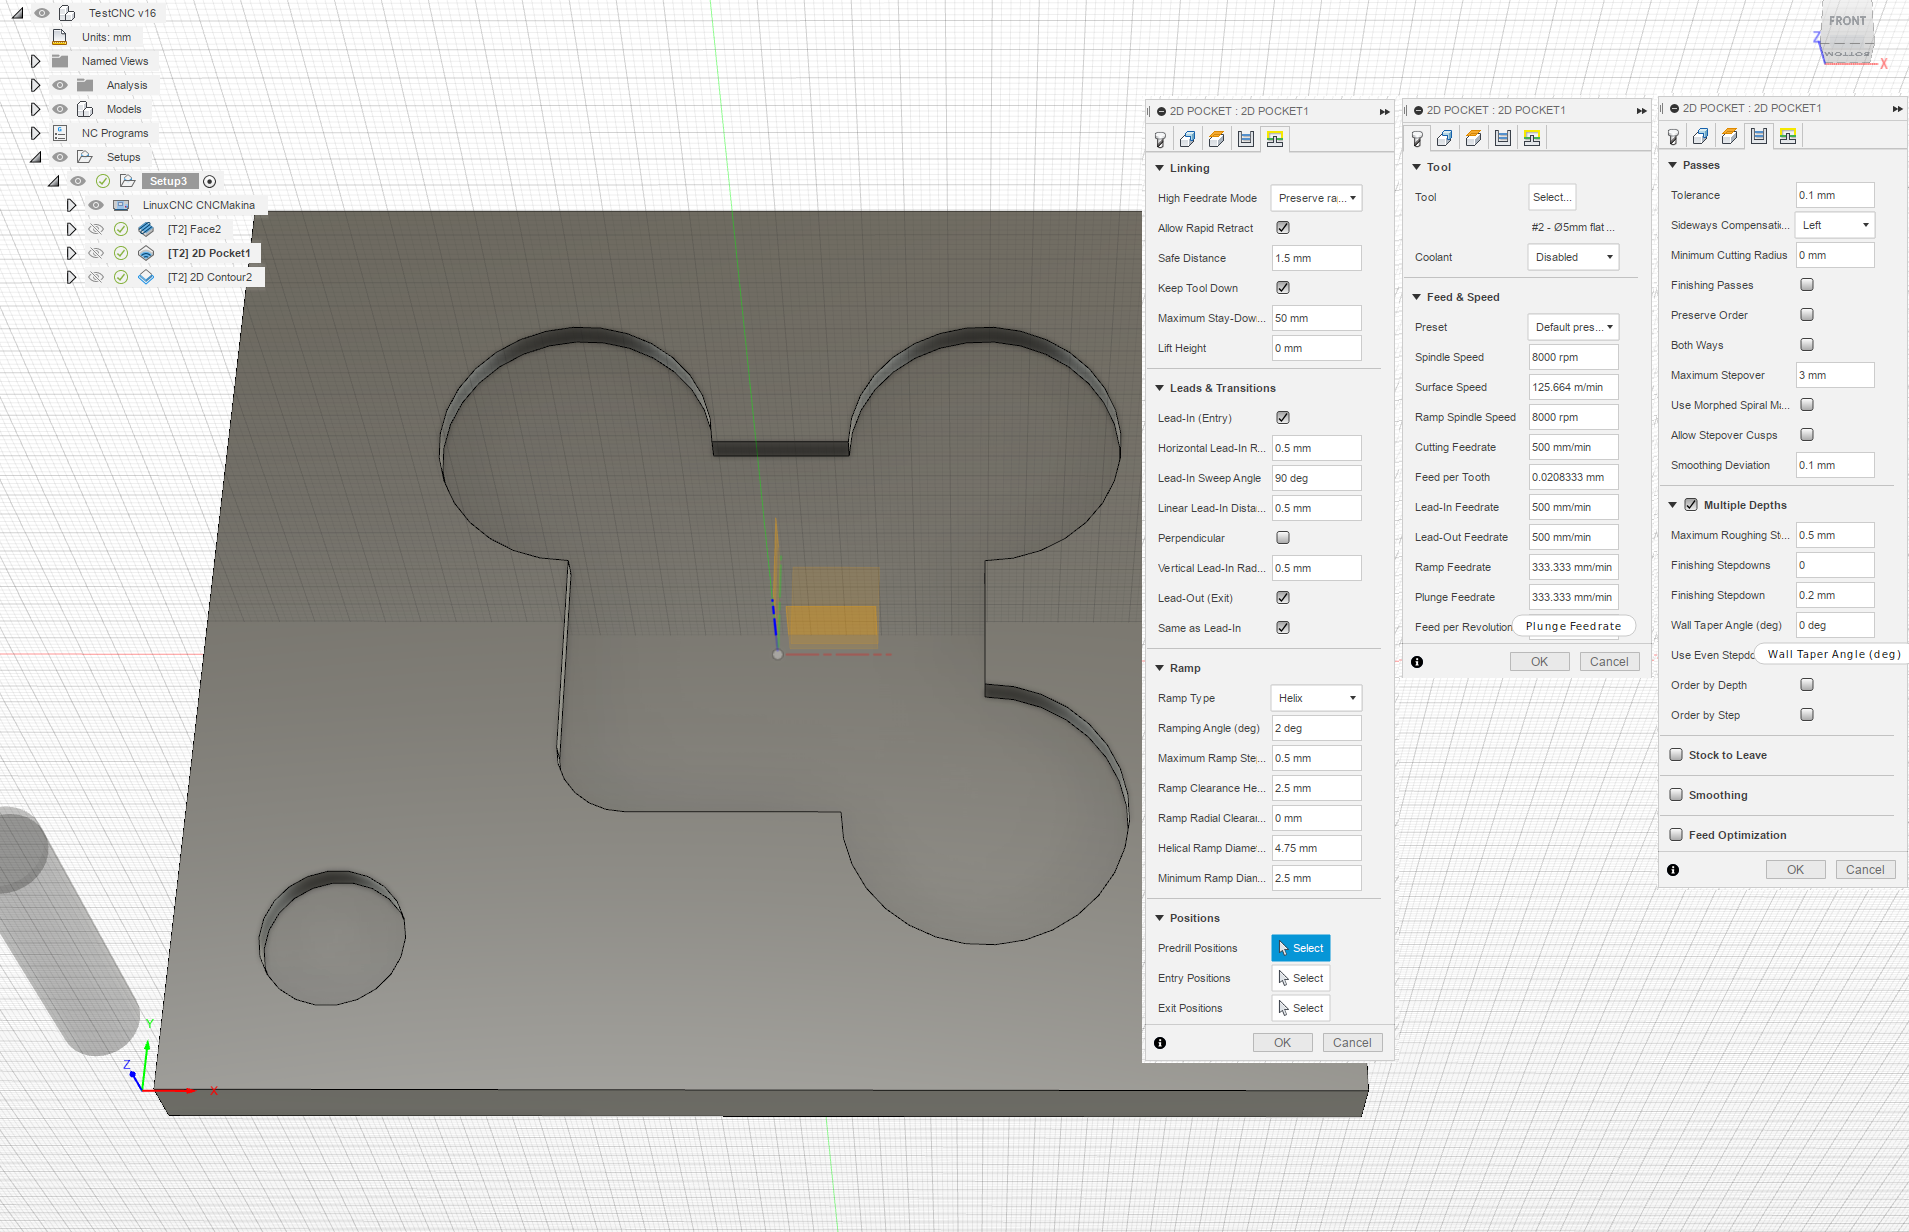Click the FRONT face of view cube
Viewport: 1909px width, 1232px height.
(1847, 21)
